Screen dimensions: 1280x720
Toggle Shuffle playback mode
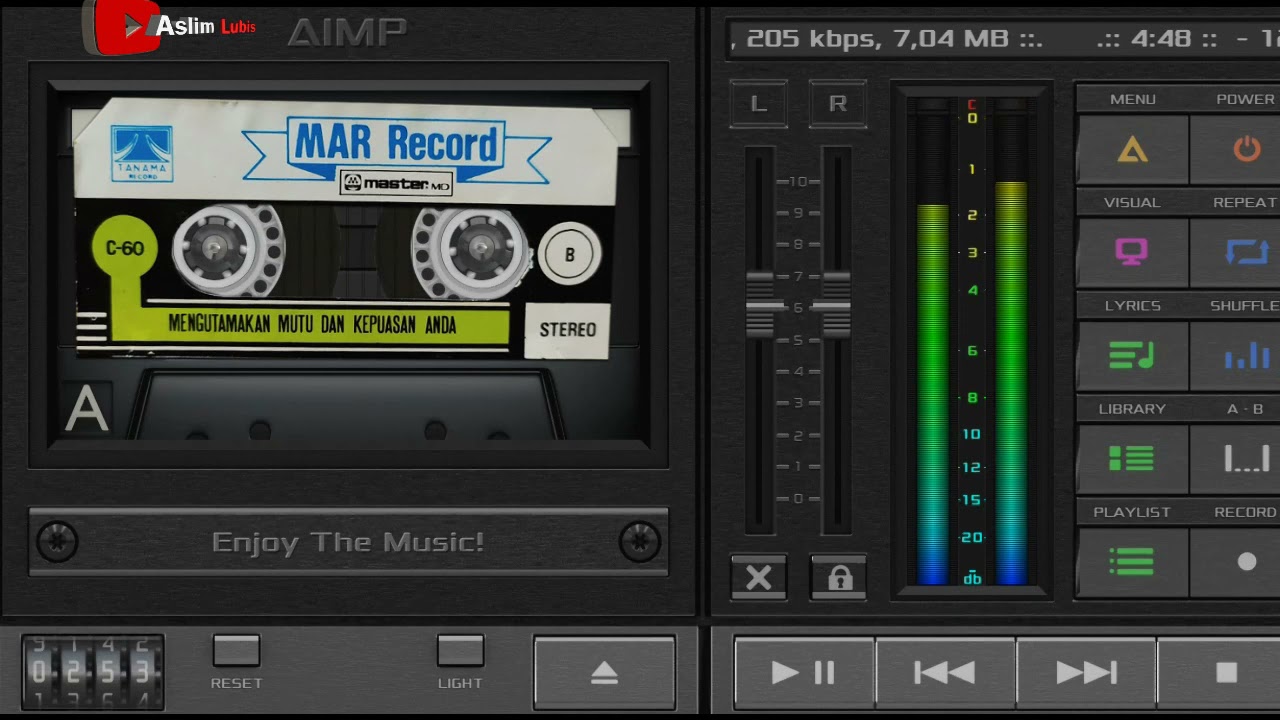click(x=1240, y=356)
